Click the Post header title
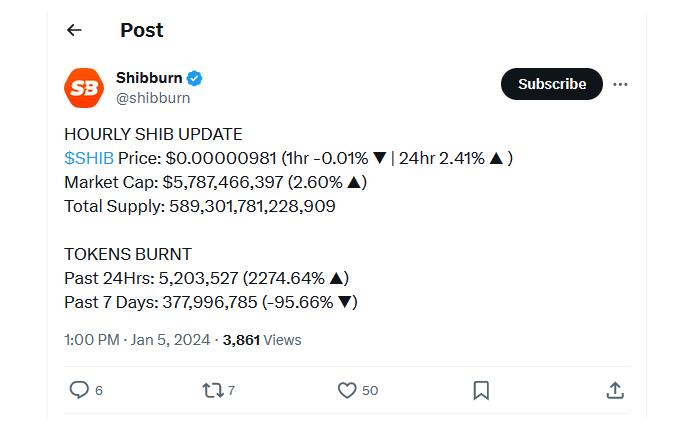 tap(142, 30)
